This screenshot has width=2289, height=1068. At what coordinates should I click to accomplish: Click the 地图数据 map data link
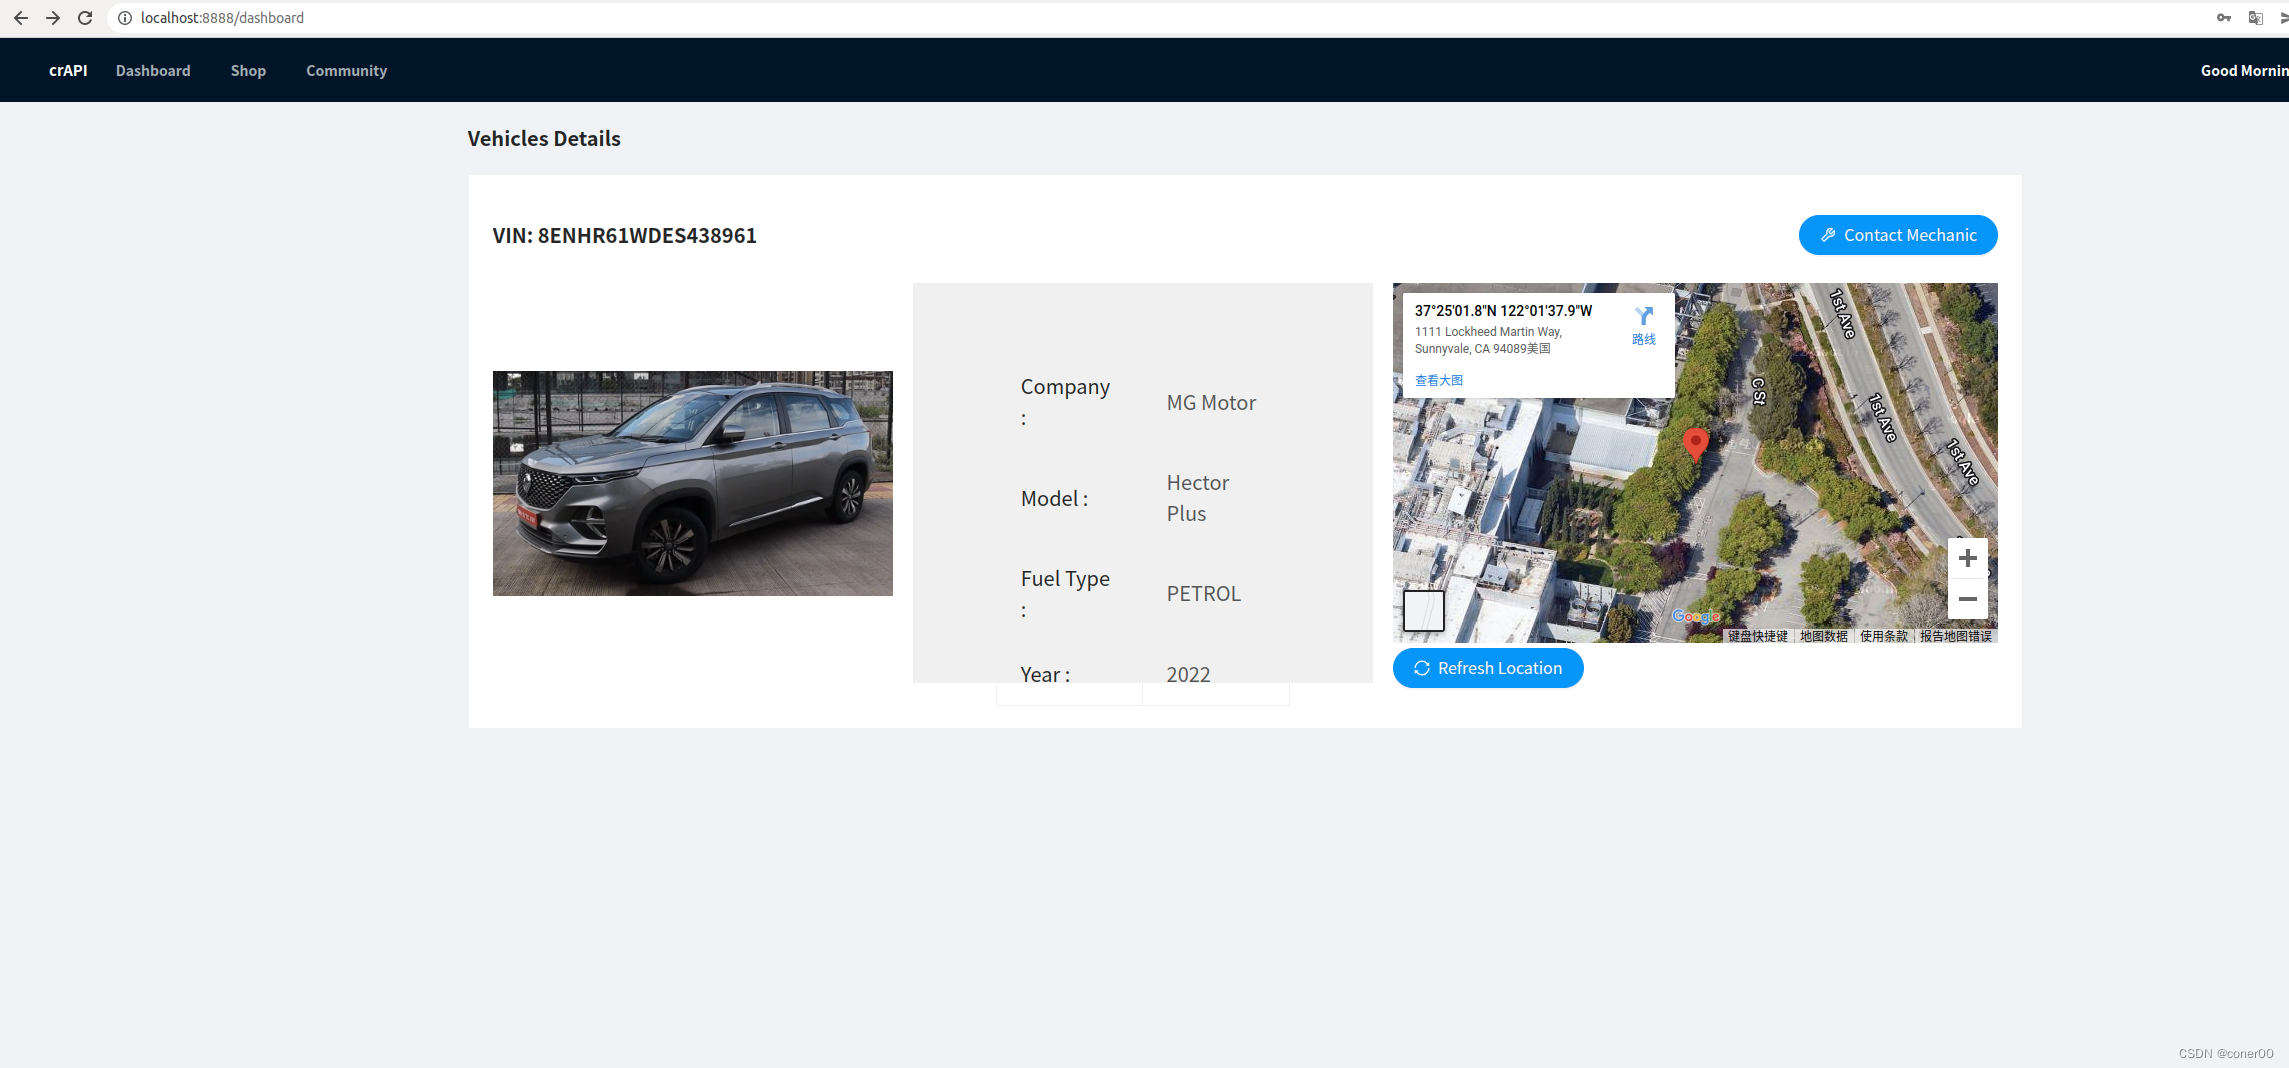(x=1824, y=636)
